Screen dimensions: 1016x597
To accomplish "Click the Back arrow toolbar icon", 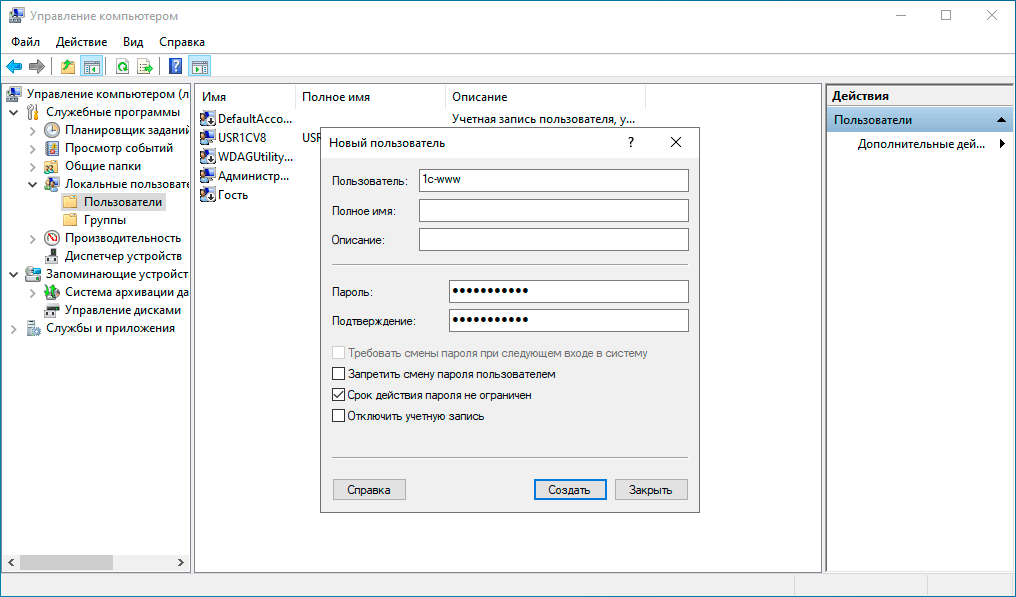I will point(14,66).
